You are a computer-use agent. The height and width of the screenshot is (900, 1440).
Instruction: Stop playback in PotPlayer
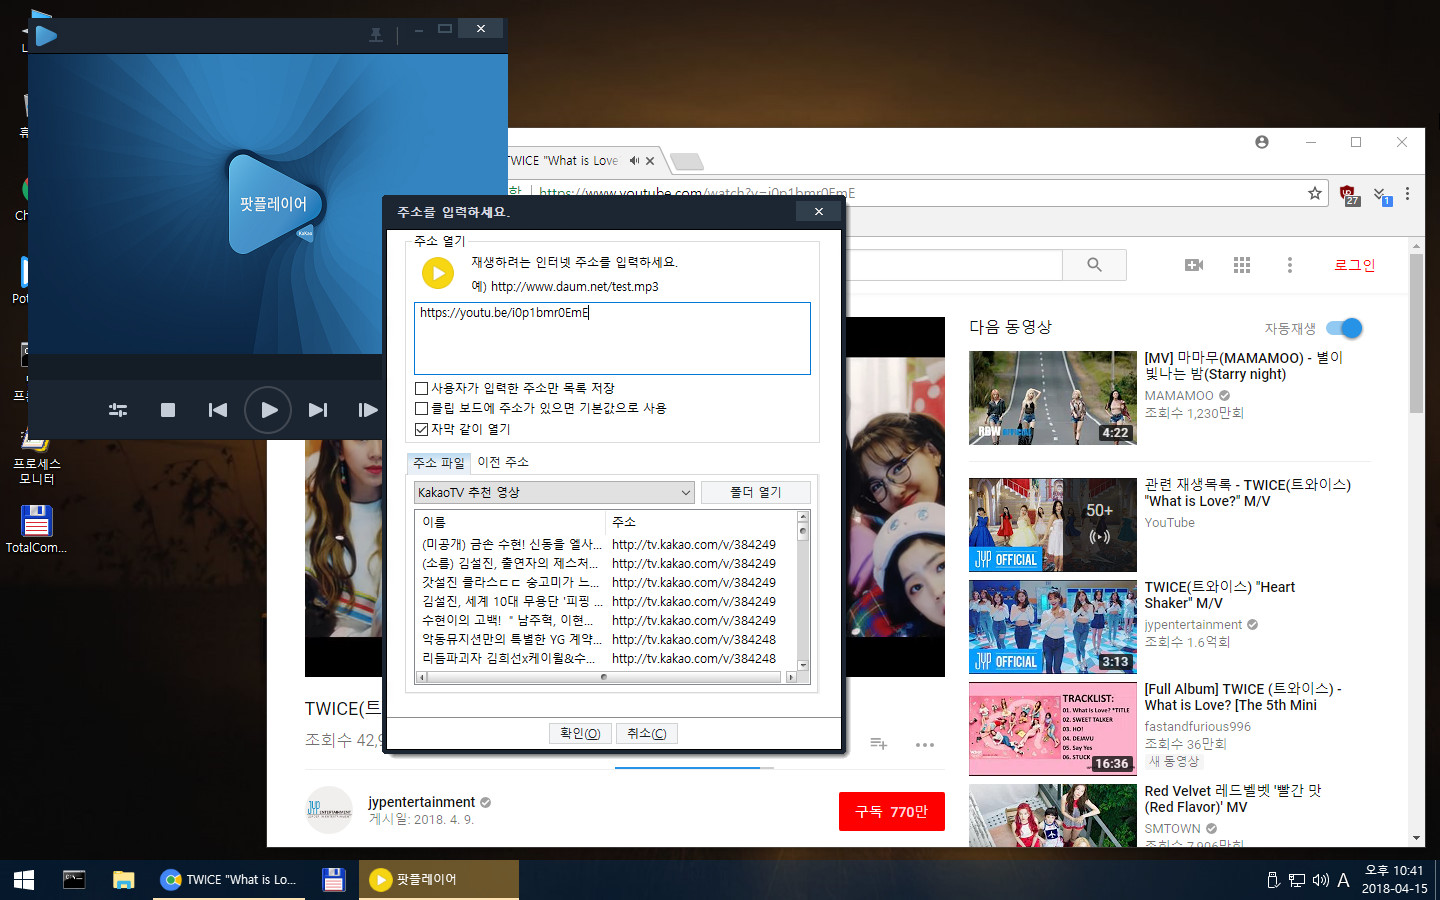168,410
